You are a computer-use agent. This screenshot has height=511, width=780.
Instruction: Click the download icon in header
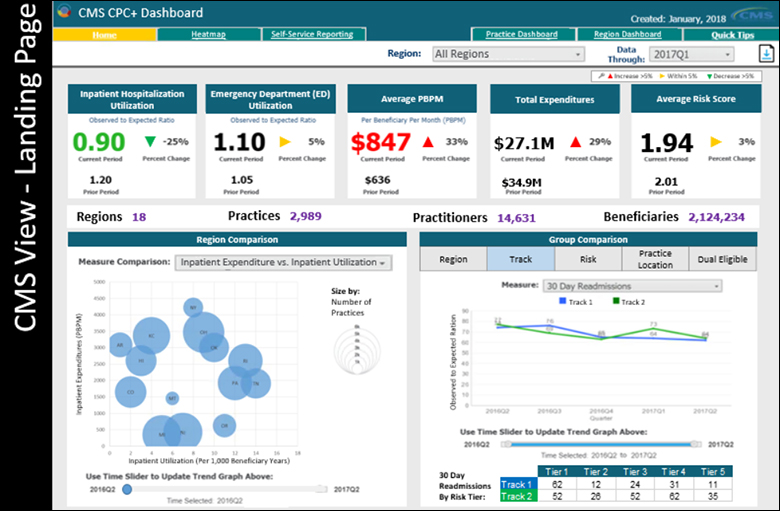pos(767,54)
